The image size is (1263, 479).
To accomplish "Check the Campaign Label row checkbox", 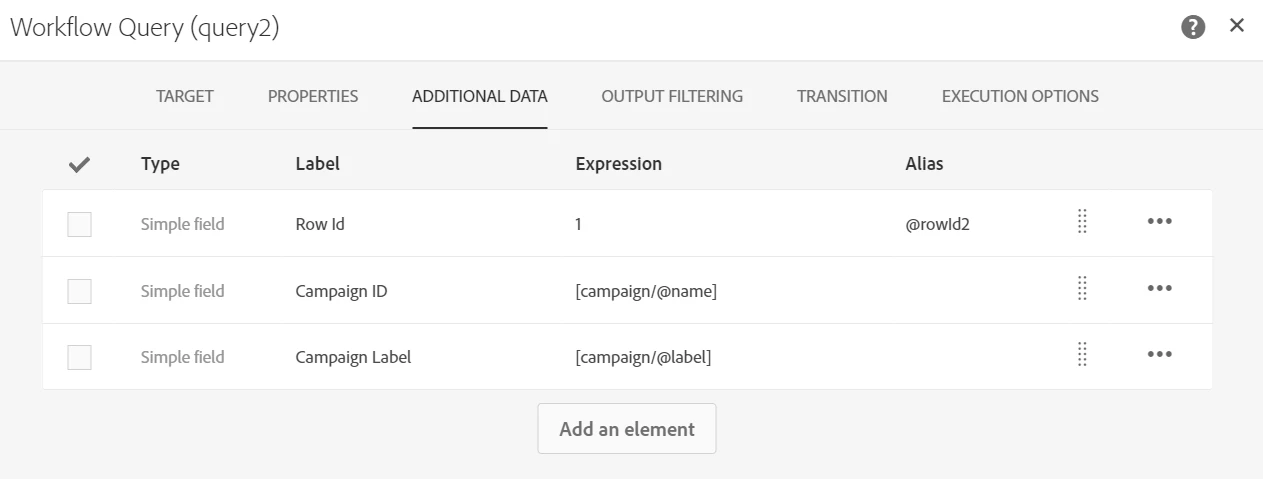I will click(80, 357).
